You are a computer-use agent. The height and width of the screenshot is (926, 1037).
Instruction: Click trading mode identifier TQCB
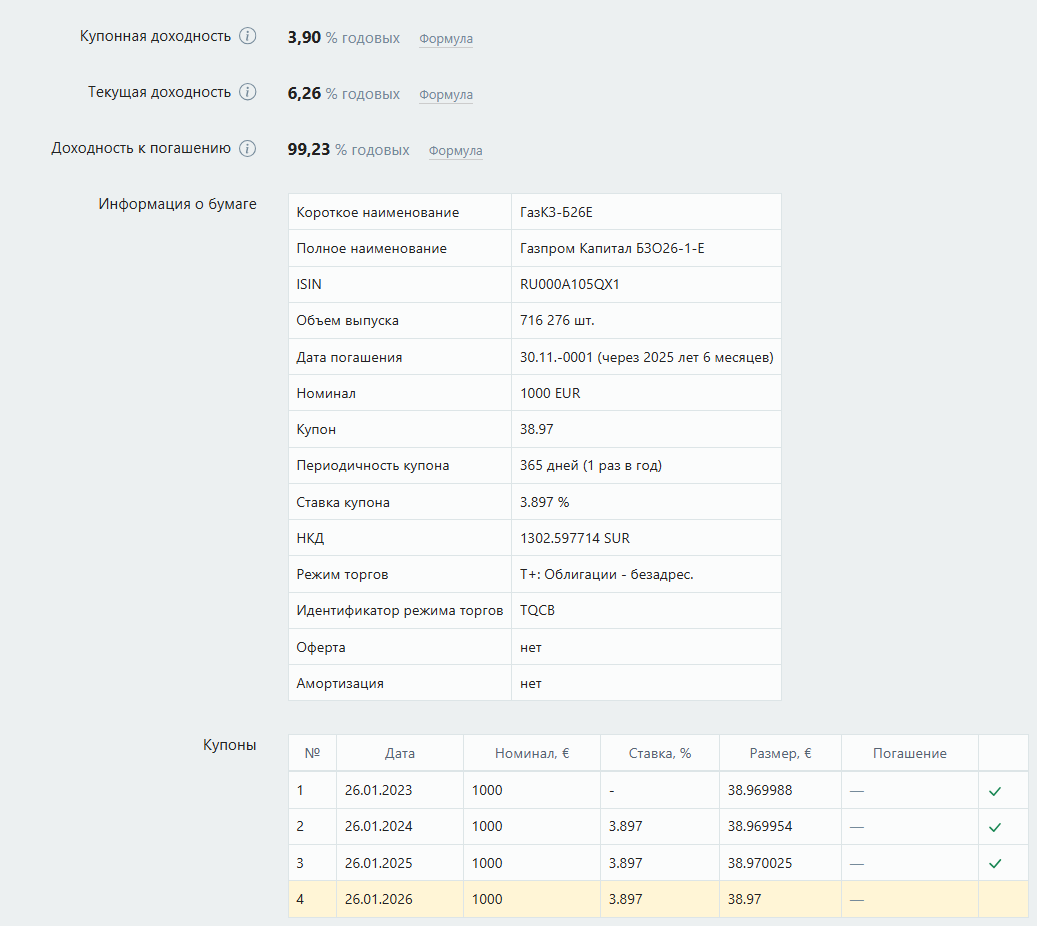coord(537,610)
